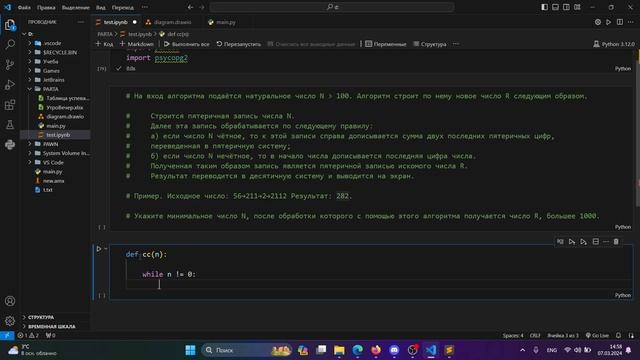This screenshot has width=640, height=360.
Task: Open the weather widget on taskbar
Action: pyautogui.click(x=32, y=350)
